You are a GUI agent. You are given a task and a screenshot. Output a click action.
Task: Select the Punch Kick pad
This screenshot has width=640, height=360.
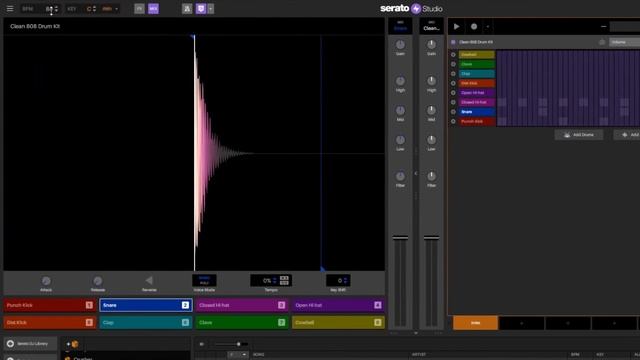(49, 305)
